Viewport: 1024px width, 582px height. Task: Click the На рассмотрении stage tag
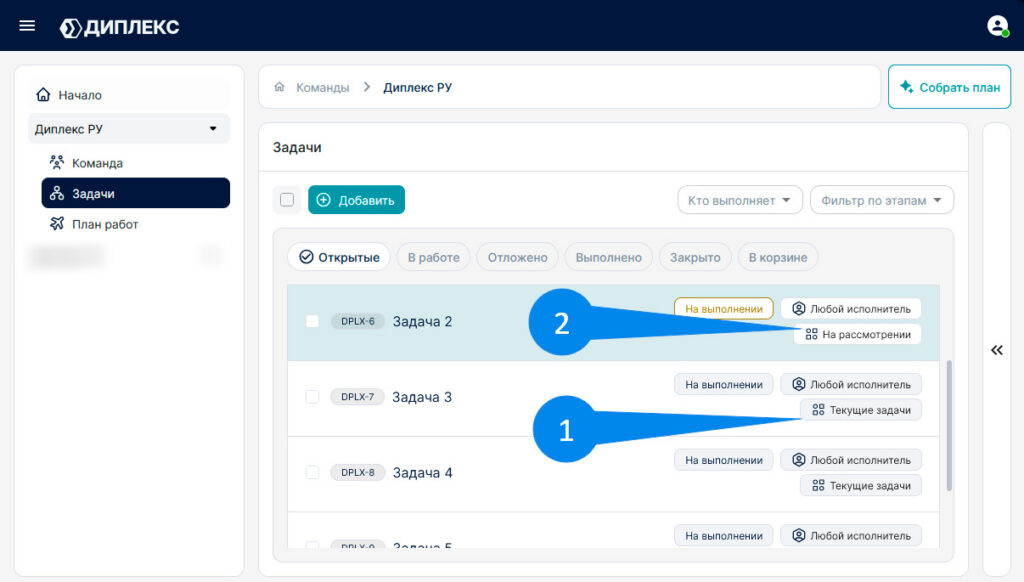[857, 334]
